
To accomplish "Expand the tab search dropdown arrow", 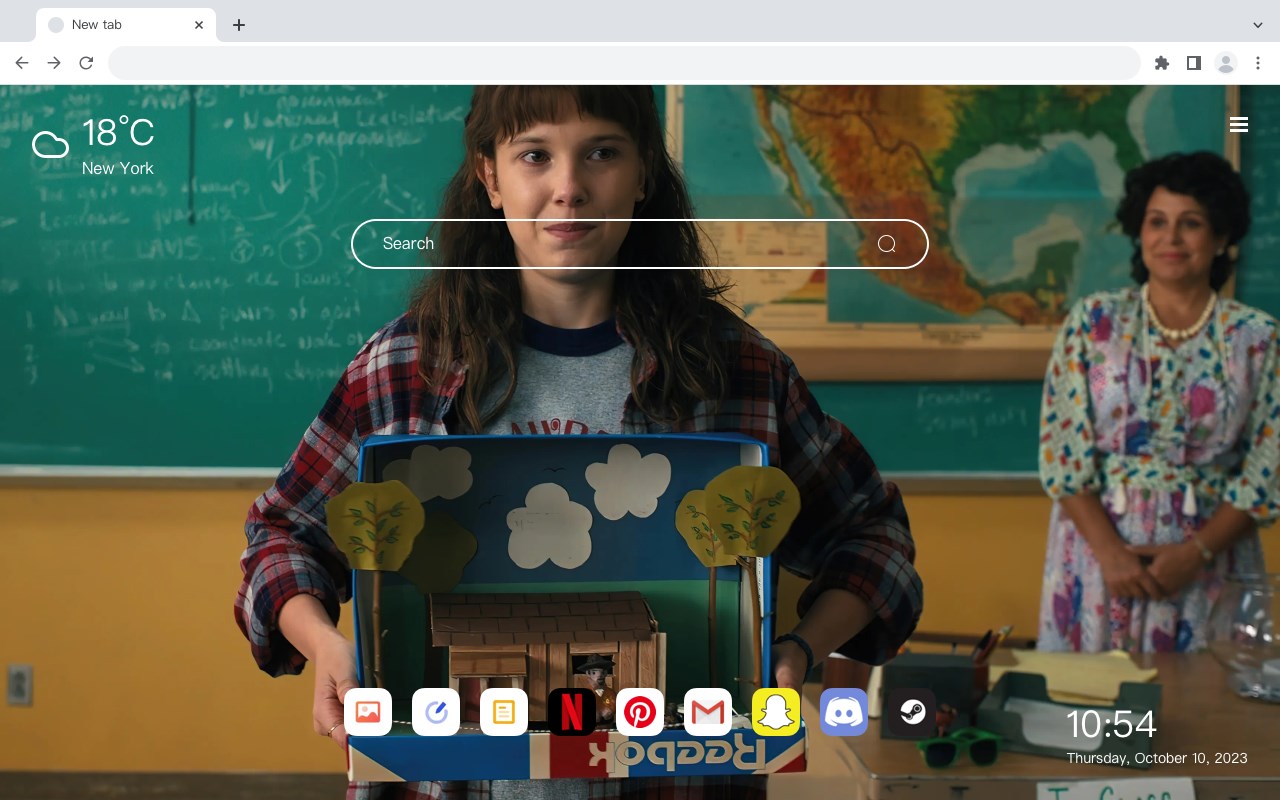I will [x=1258, y=25].
